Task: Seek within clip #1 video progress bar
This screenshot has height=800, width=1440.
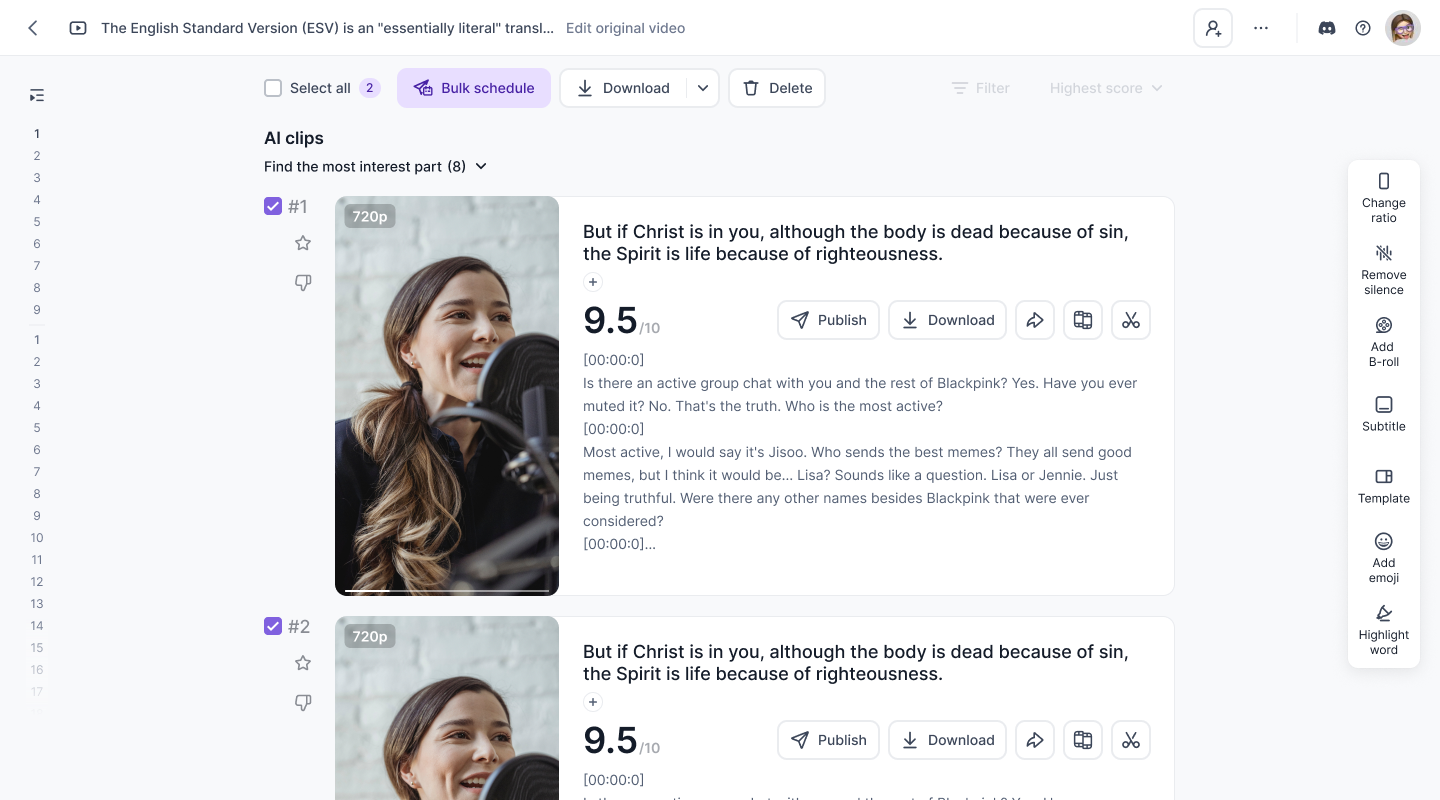Action: coord(447,590)
